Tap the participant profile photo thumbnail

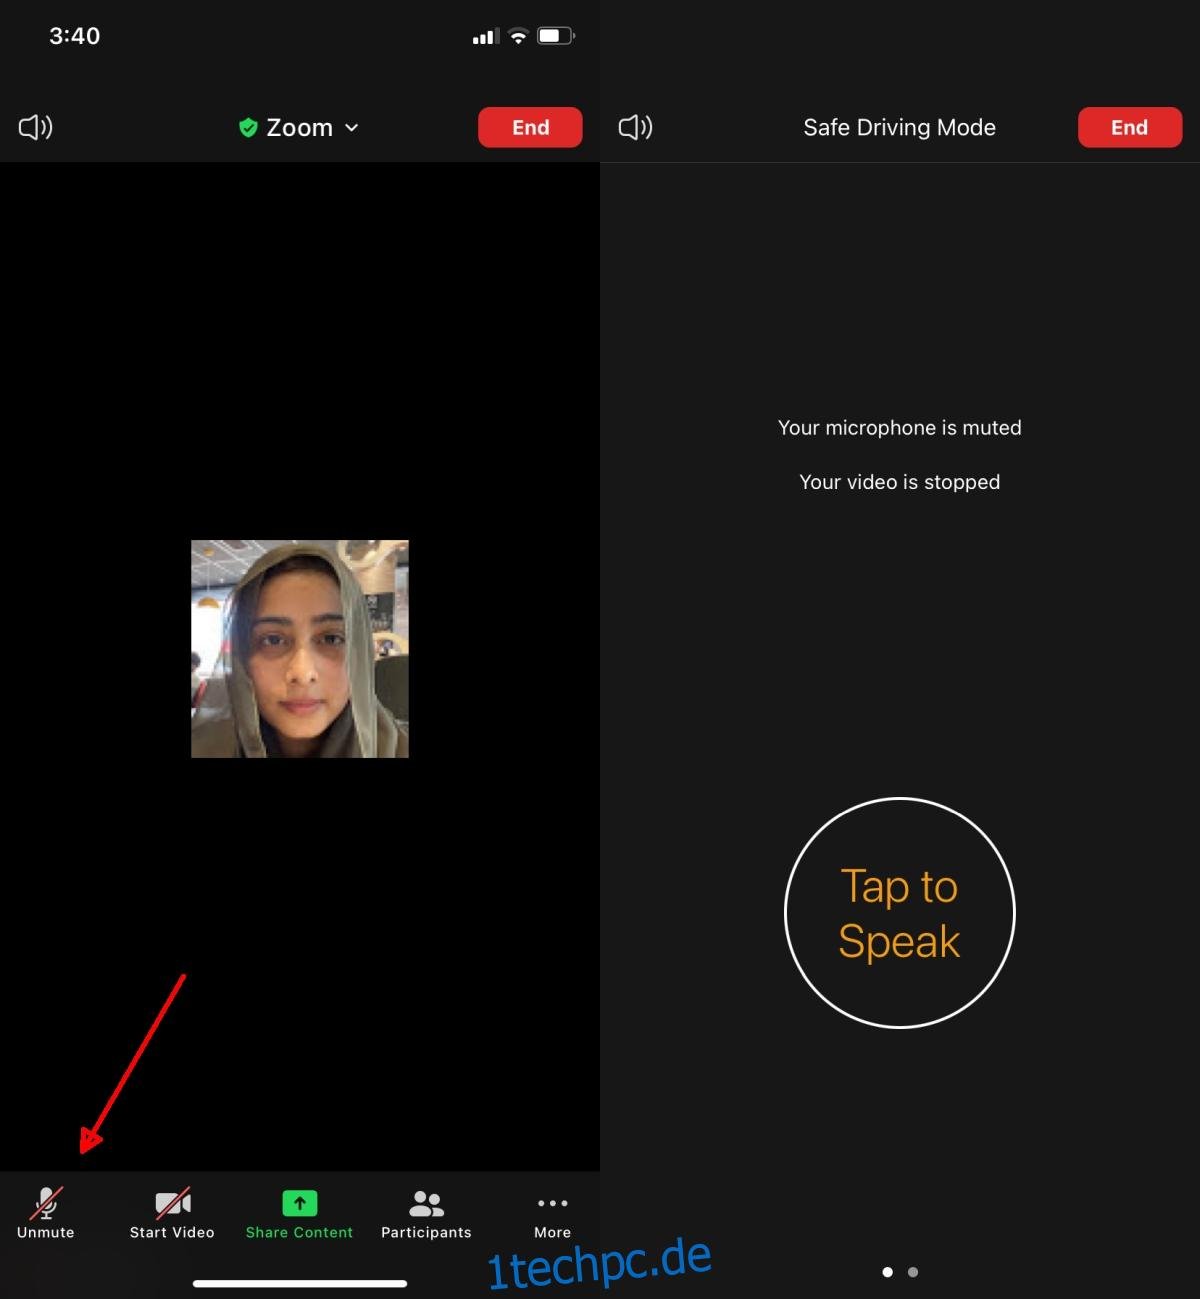tap(300, 649)
